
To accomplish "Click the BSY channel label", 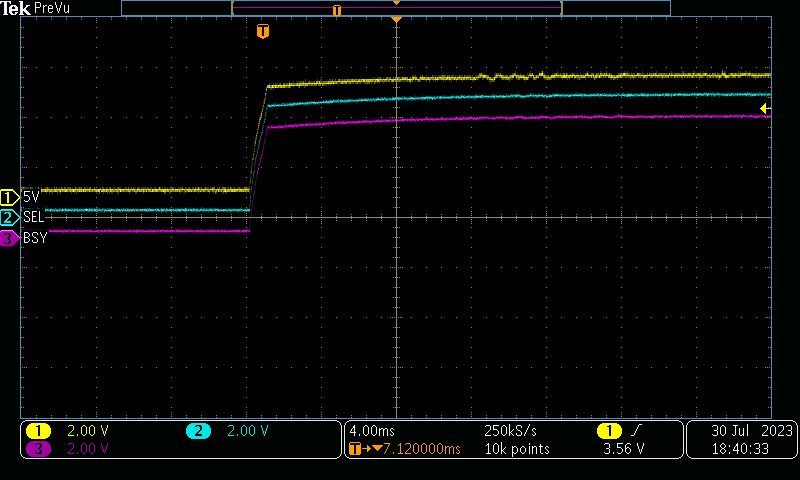I will pyautogui.click(x=35, y=238).
